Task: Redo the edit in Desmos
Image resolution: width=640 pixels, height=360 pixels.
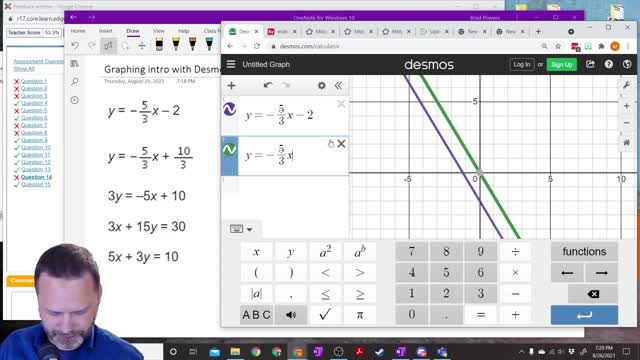Action: (x=286, y=85)
